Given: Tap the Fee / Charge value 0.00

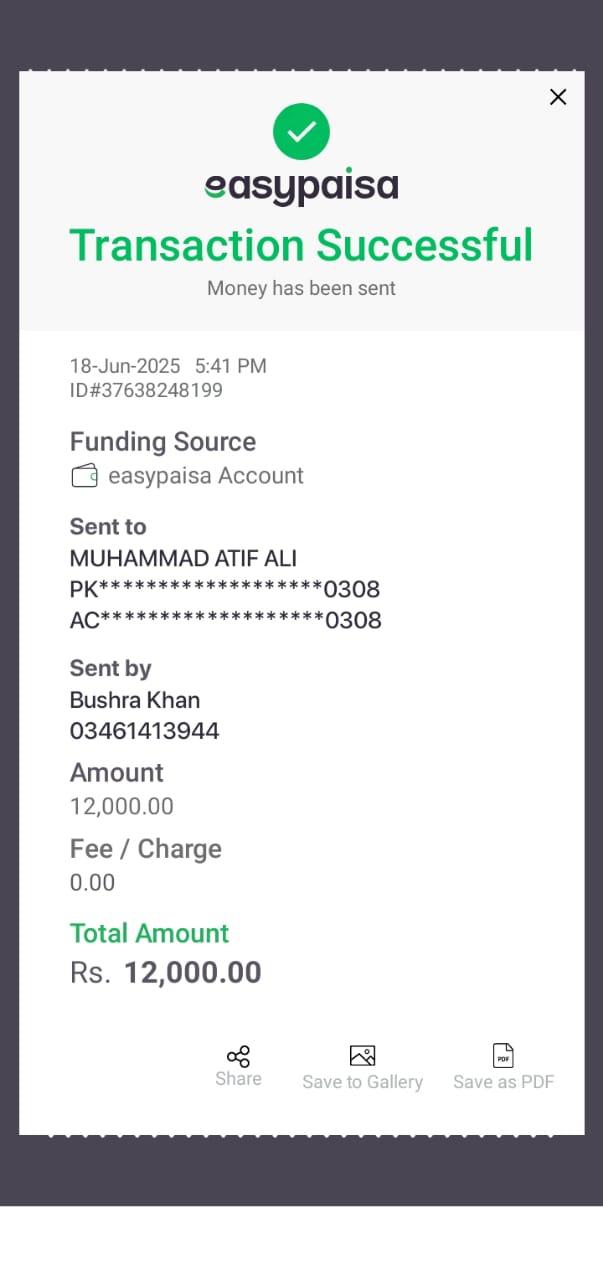Looking at the screenshot, I should point(92,882).
